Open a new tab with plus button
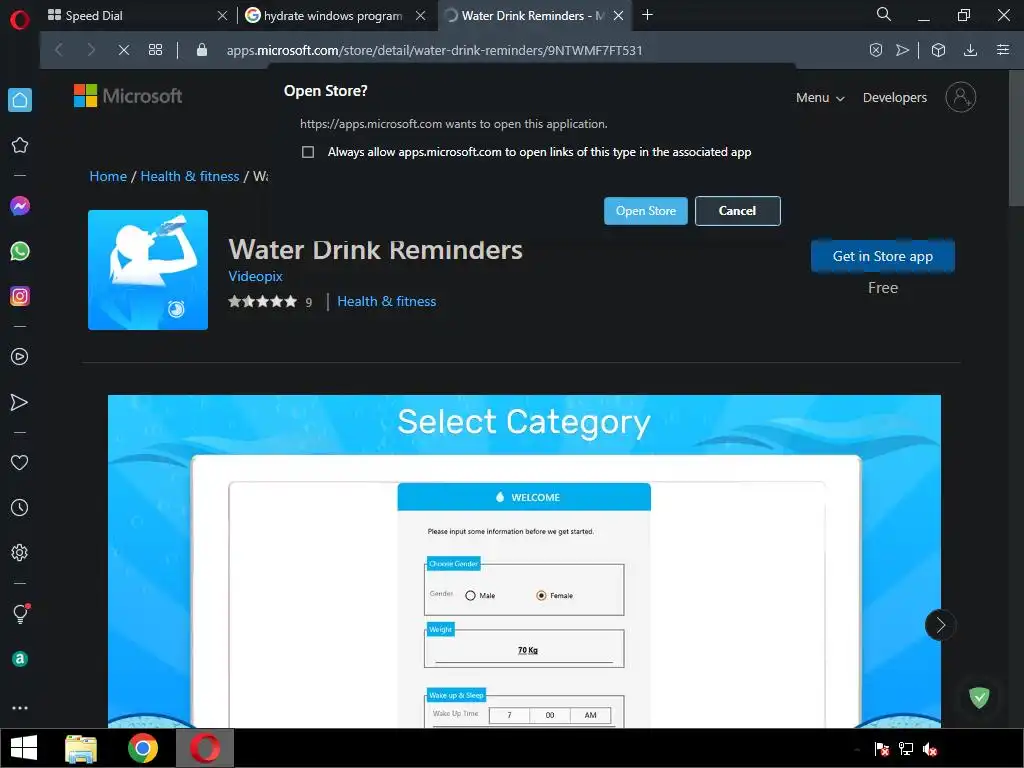This screenshot has height=768, width=1024. 647,14
